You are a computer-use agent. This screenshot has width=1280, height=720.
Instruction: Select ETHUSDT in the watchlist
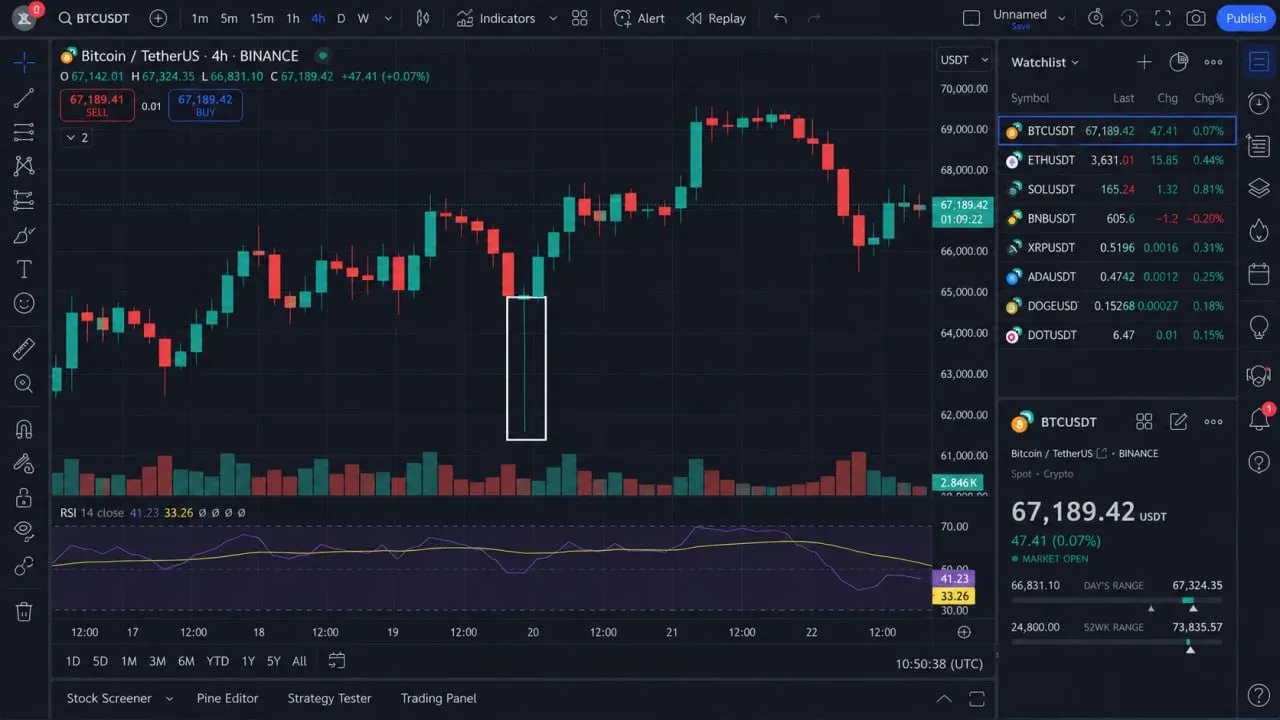[1117, 160]
